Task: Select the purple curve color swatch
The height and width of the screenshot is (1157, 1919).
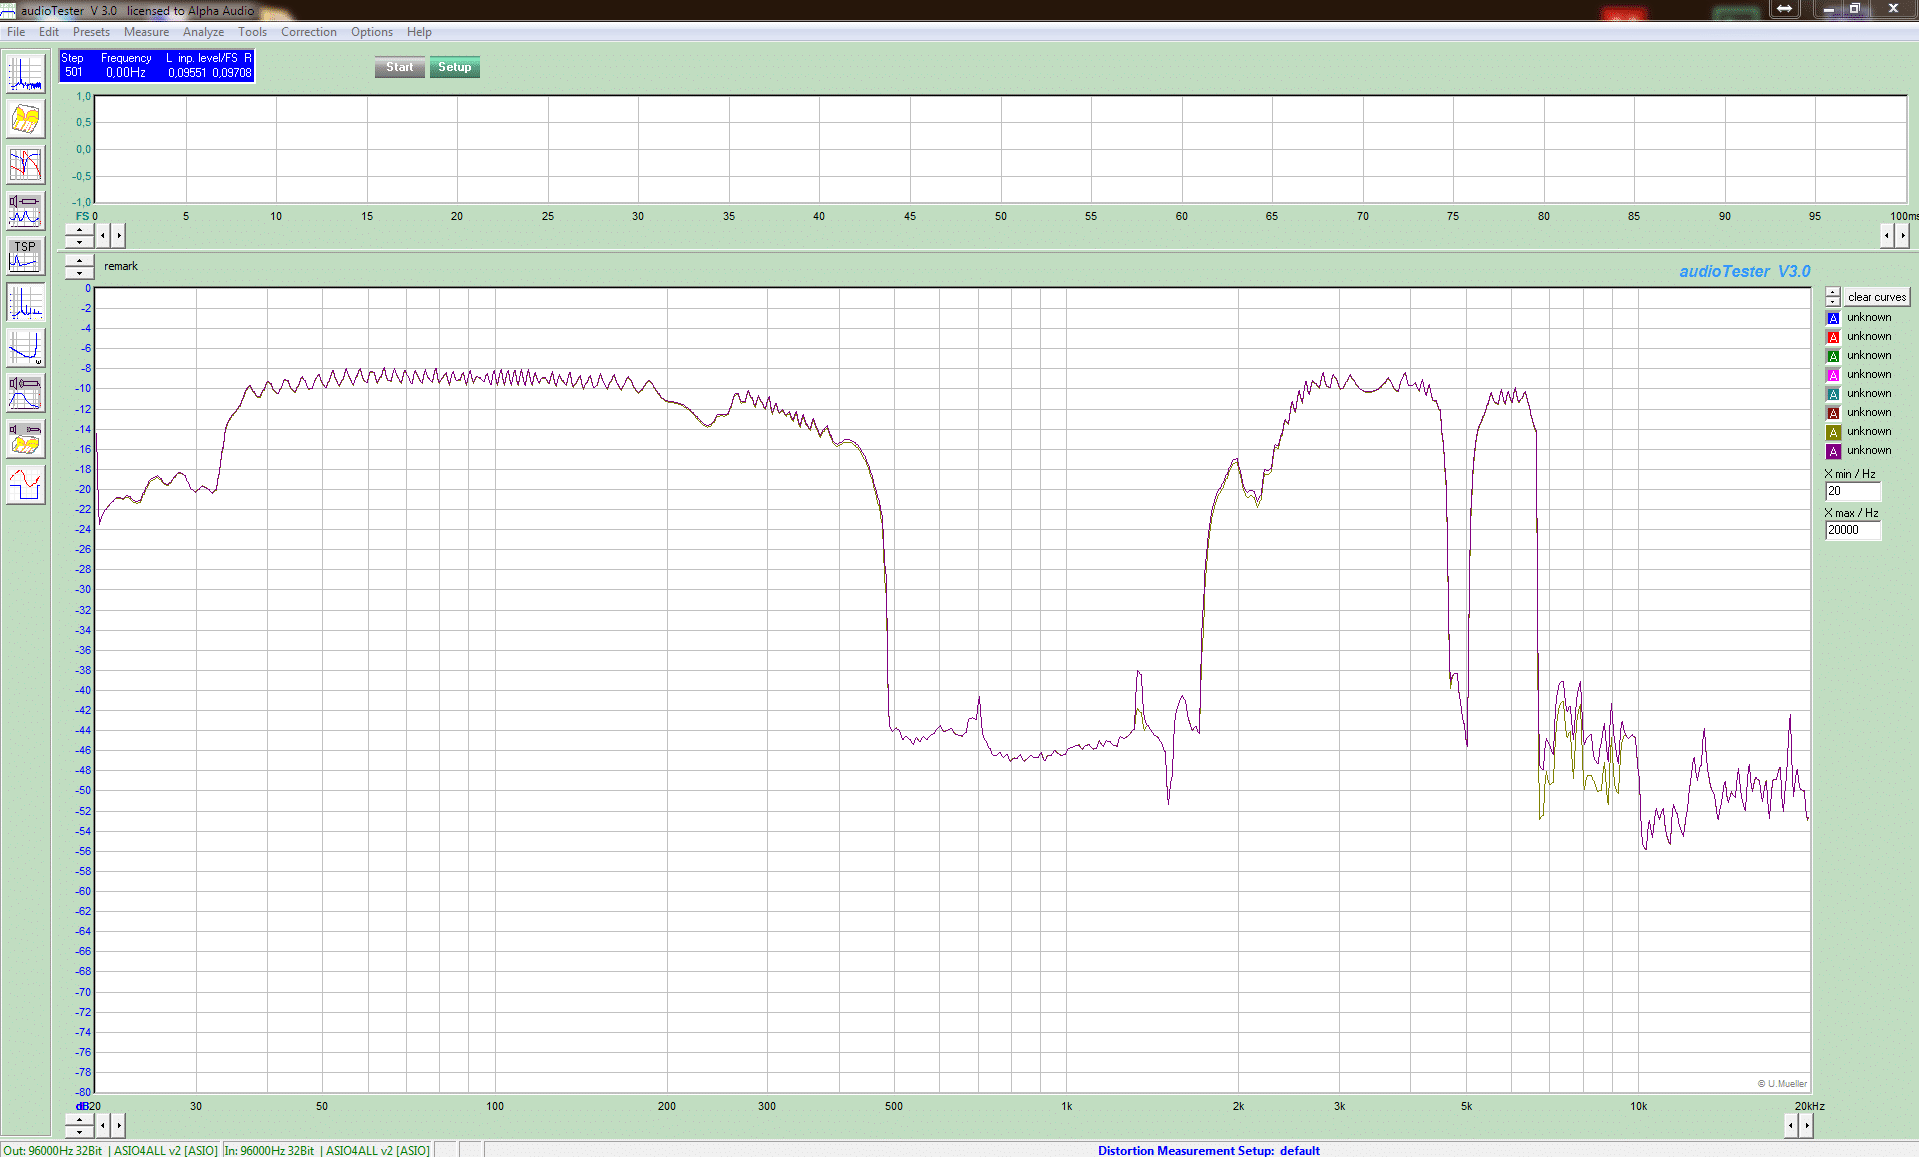Action: [1833, 451]
